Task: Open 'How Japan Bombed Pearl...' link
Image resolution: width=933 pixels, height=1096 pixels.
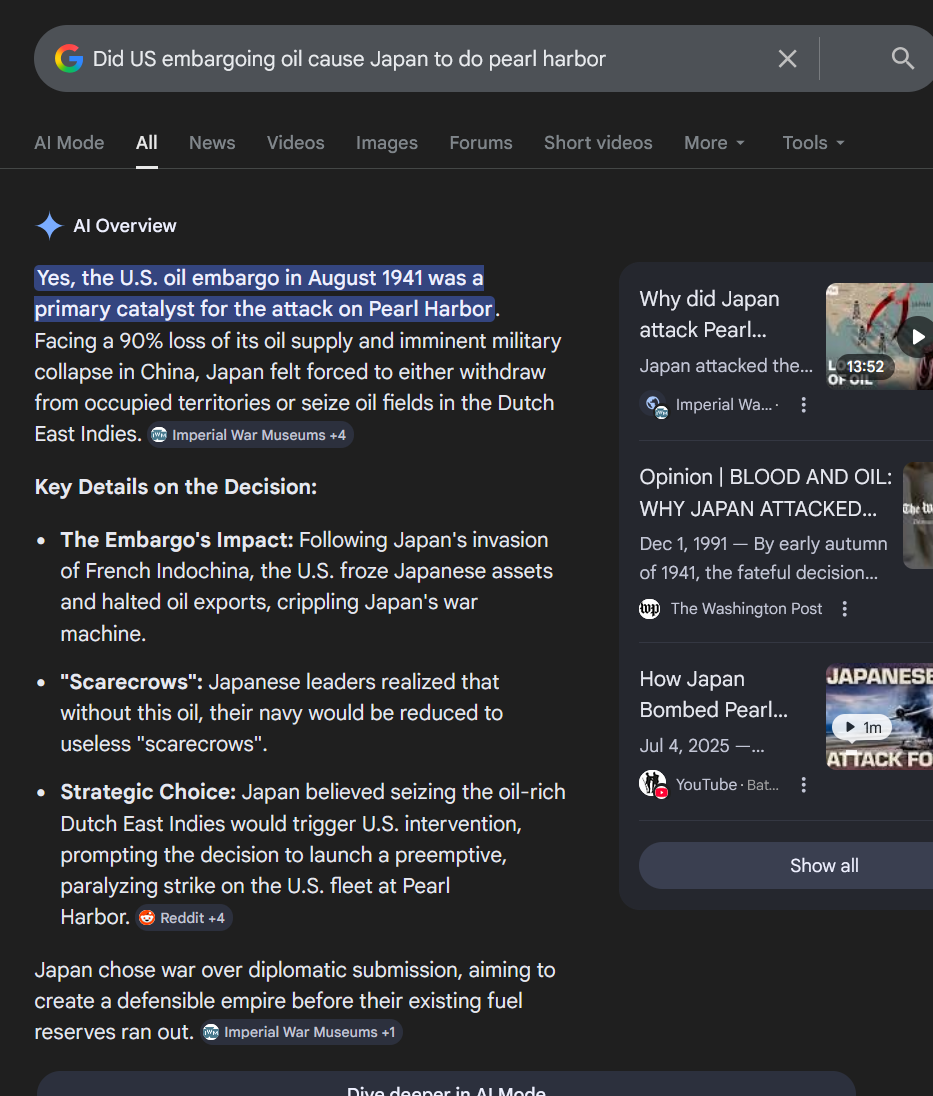Action: coord(714,694)
